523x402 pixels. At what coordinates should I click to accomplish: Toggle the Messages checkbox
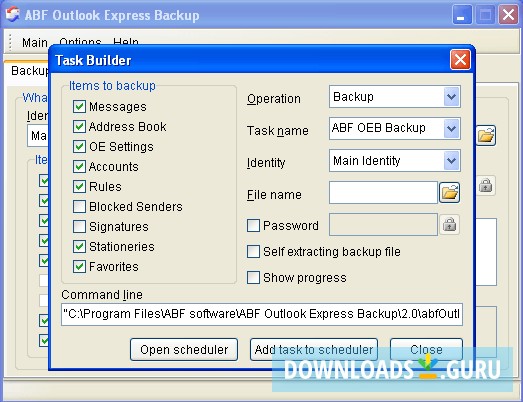pyautogui.click(x=79, y=107)
